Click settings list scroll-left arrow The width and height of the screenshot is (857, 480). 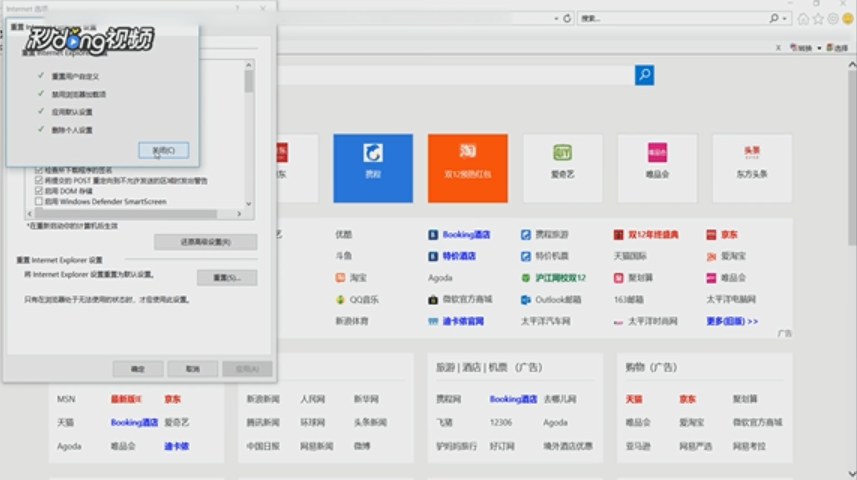point(31,214)
